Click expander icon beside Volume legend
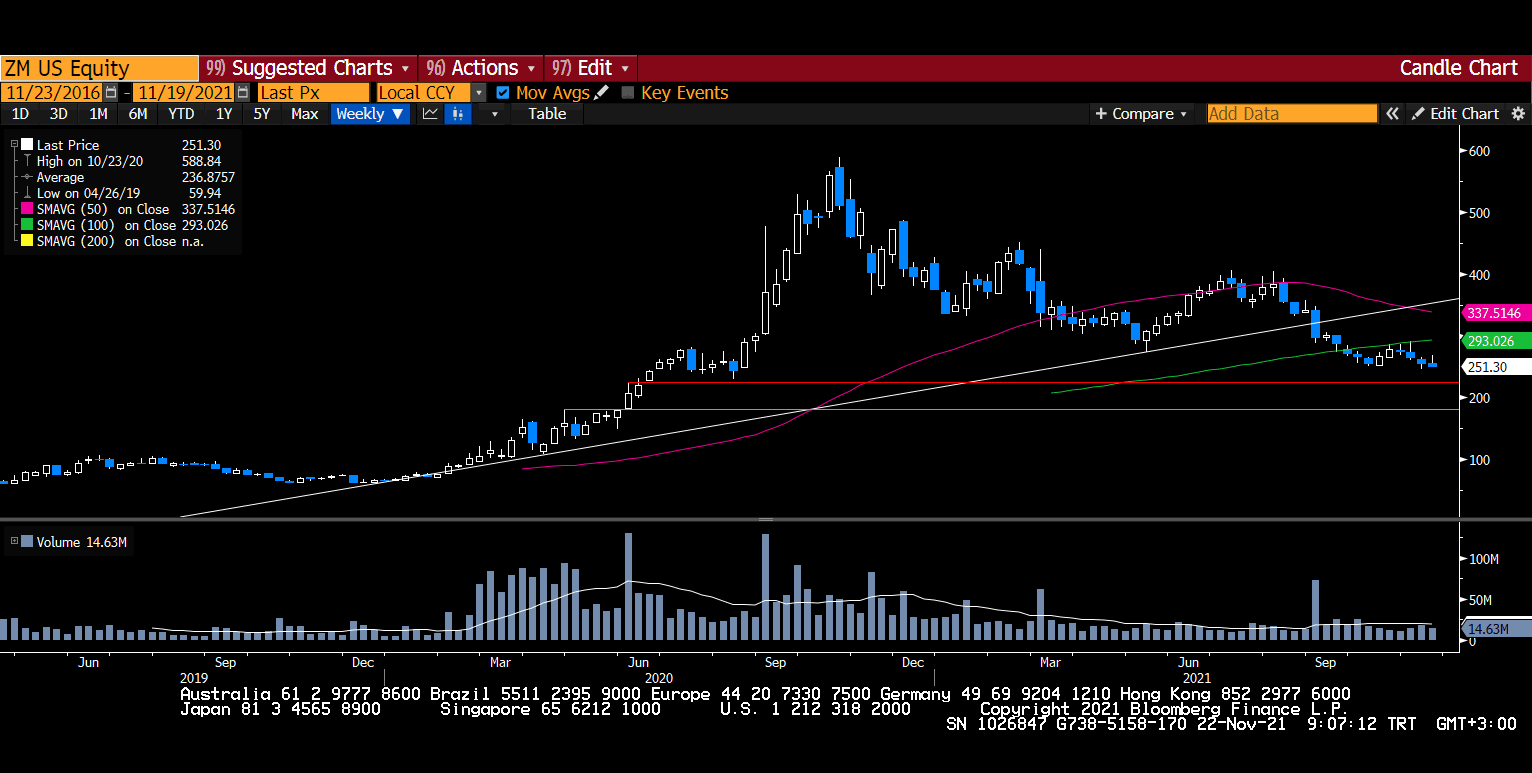Screen dimensions: 1532x773 tap(14, 542)
